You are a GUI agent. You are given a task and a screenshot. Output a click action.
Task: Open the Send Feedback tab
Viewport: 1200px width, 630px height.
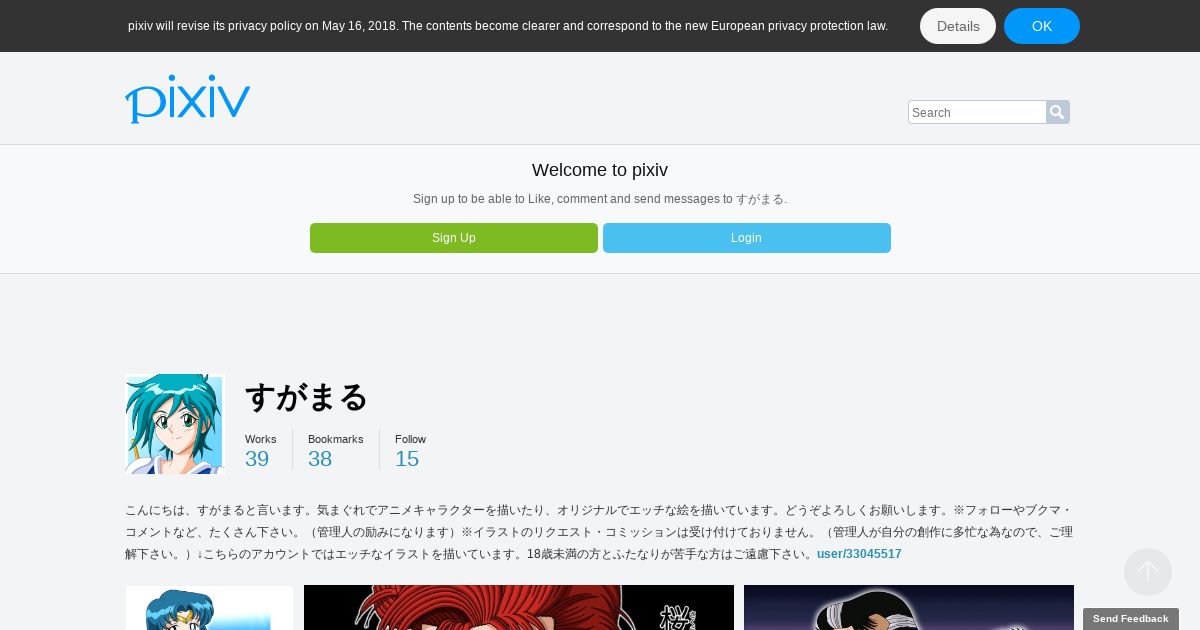1131,619
